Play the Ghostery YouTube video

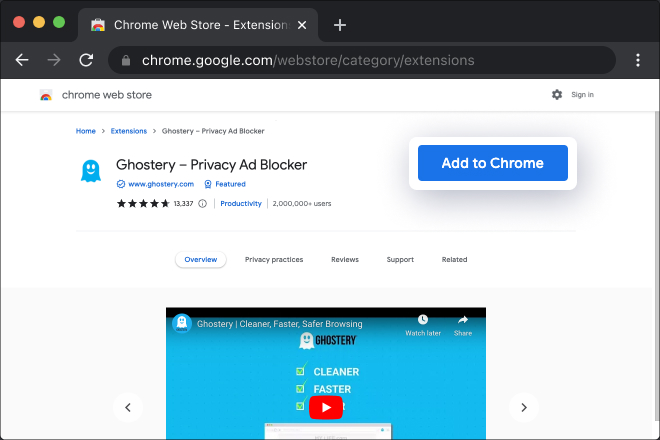click(x=325, y=407)
